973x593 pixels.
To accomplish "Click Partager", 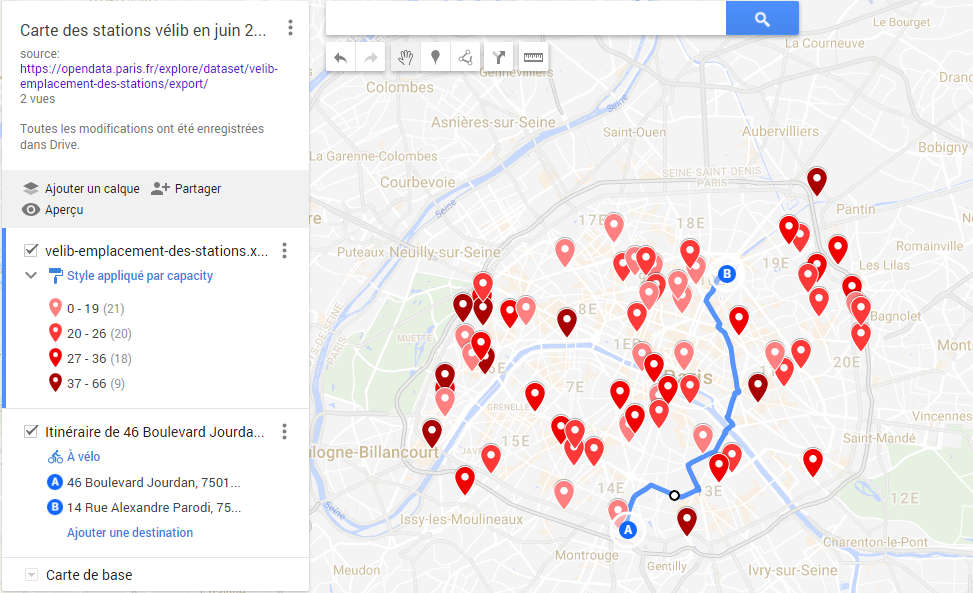I will coord(197,189).
